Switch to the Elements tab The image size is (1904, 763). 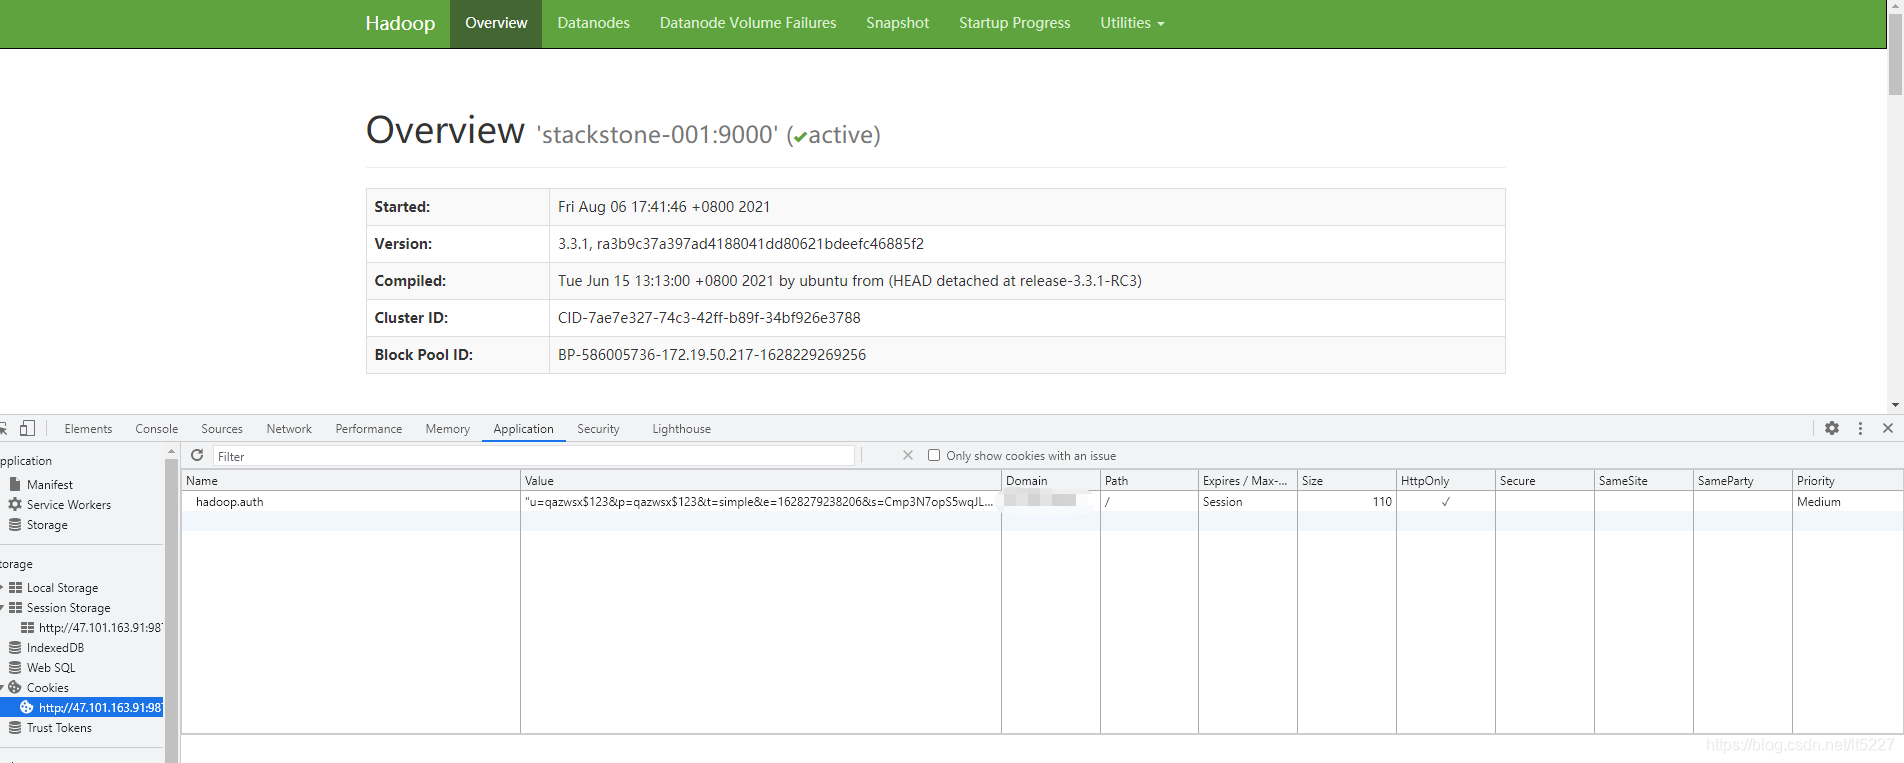click(x=88, y=429)
